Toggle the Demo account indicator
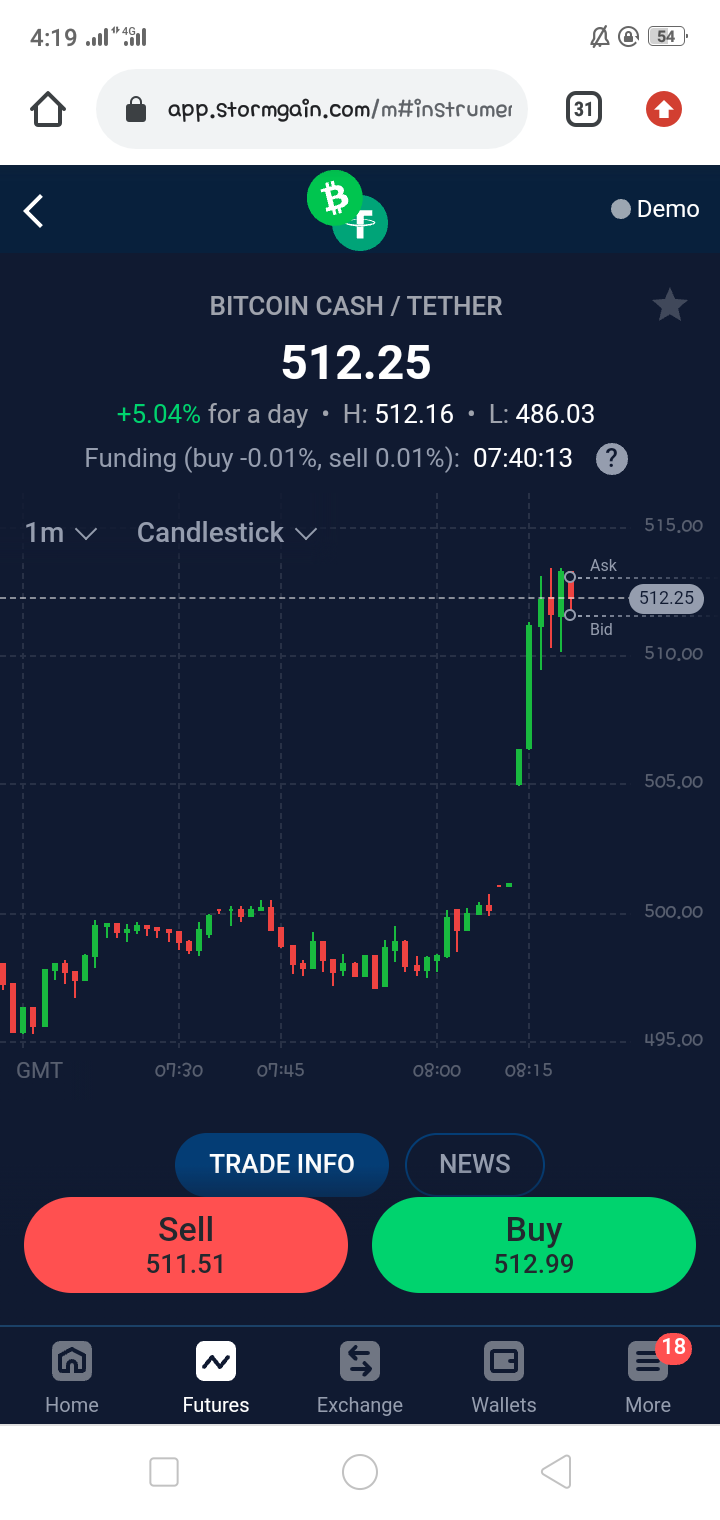The width and height of the screenshot is (720, 1520). pos(655,209)
